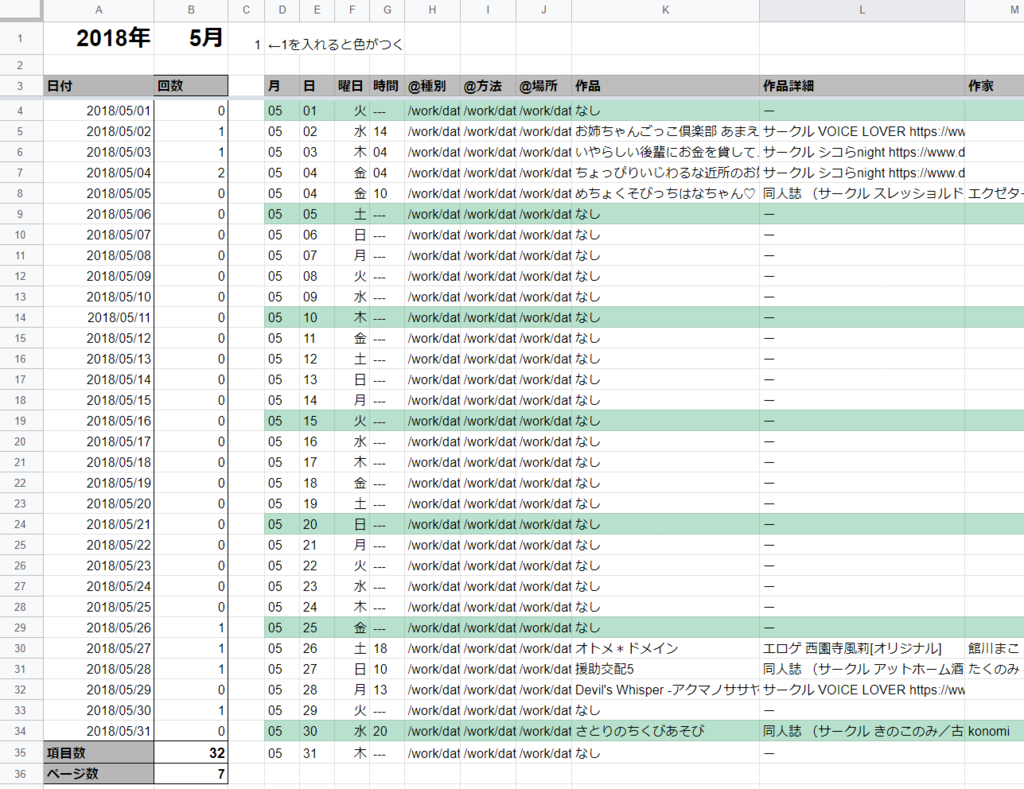This screenshot has height=789, width=1024.
Task: Select the 2018/05/26 date cell
Action: (x=99, y=628)
